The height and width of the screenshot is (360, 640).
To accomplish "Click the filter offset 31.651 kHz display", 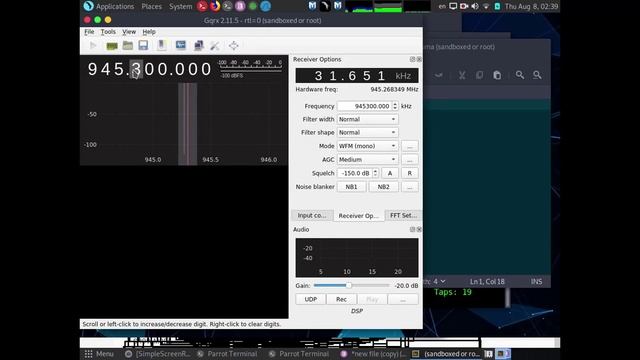I will [x=357, y=76].
